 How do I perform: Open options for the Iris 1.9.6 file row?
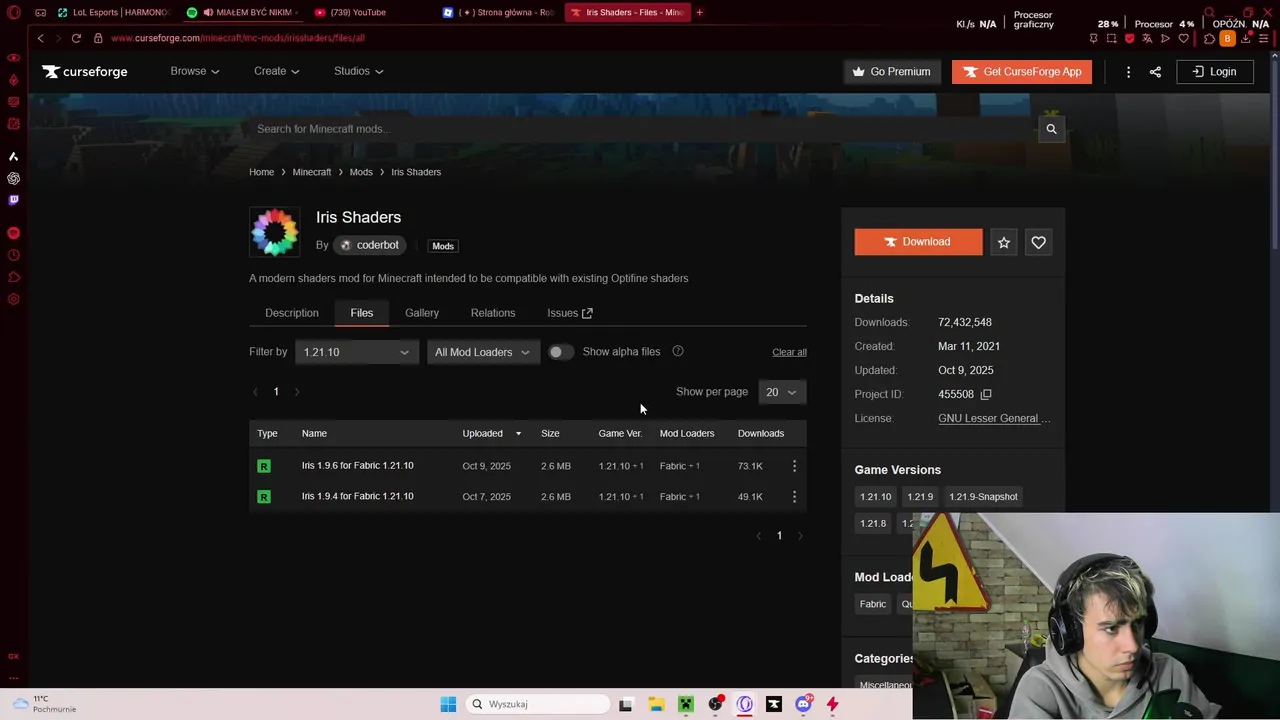(x=794, y=466)
